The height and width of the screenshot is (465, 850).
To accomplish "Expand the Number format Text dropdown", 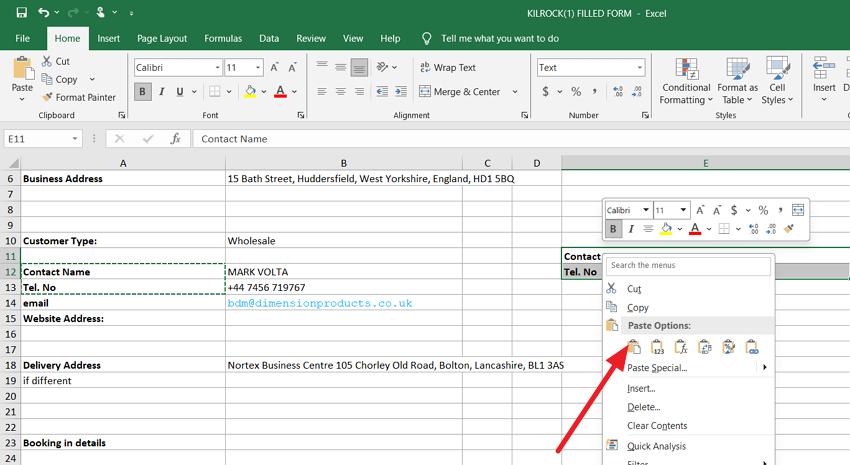I will 640,68.
